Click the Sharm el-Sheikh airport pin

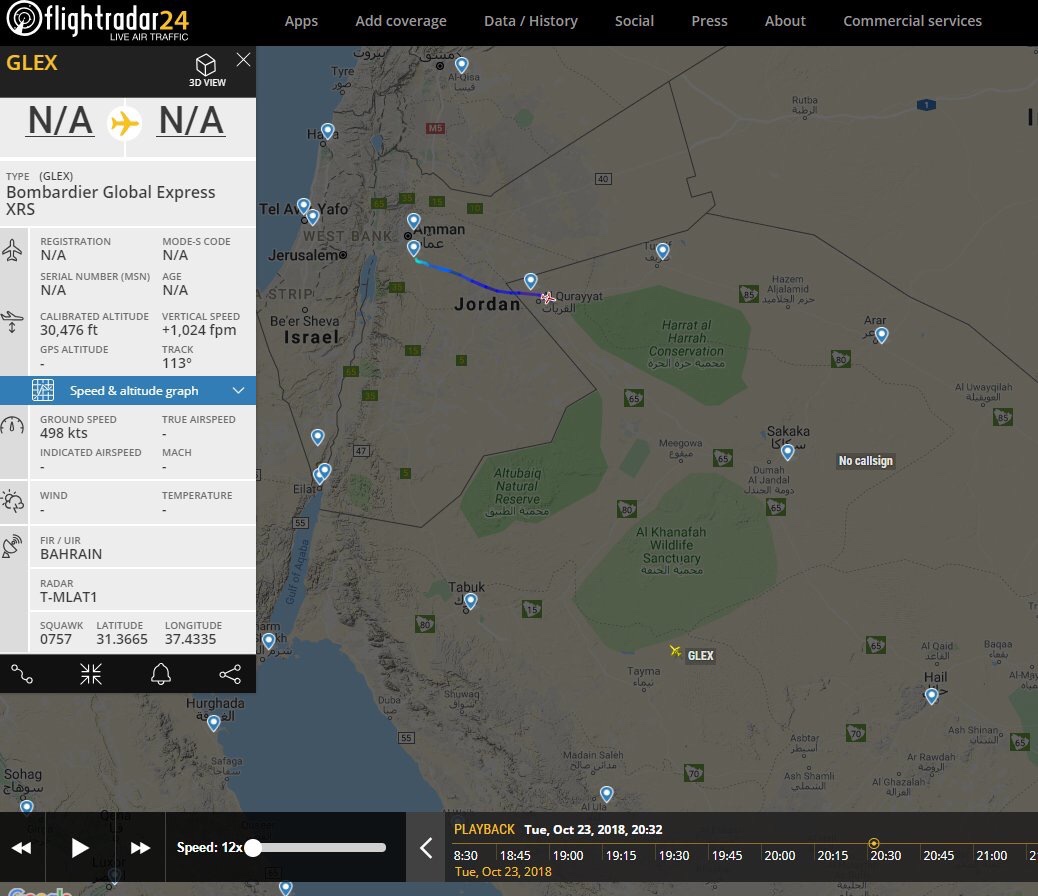(x=269, y=640)
